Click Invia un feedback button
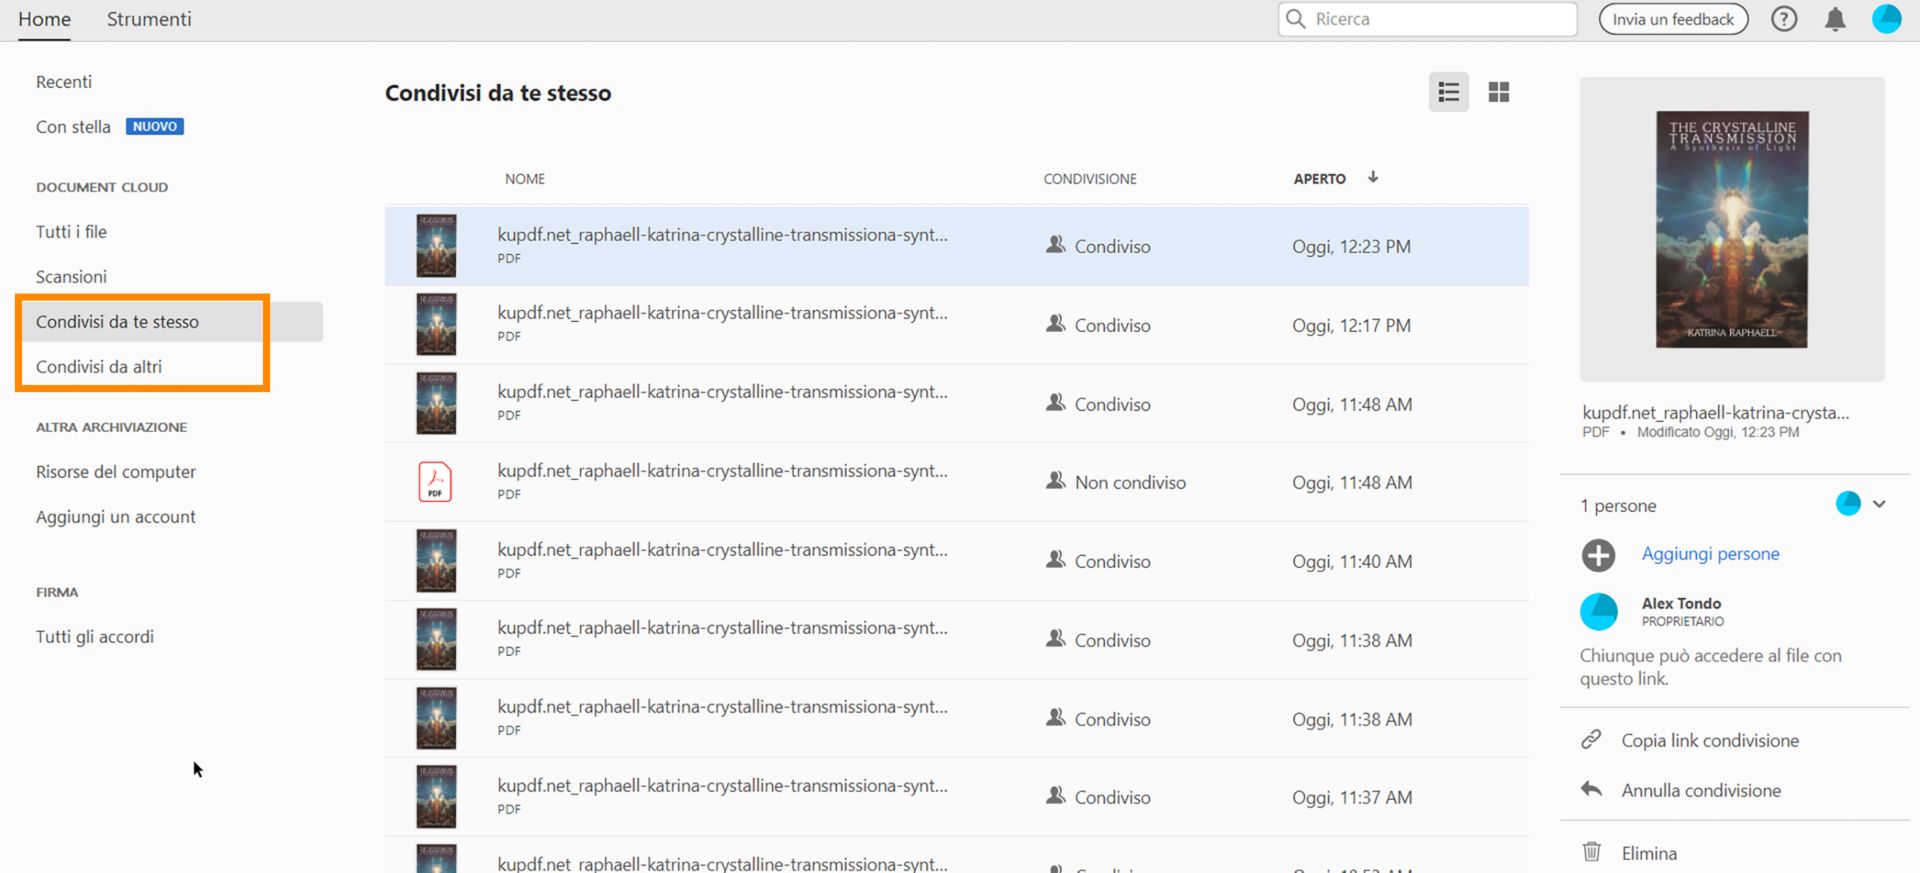The image size is (1920, 873). tap(1673, 19)
